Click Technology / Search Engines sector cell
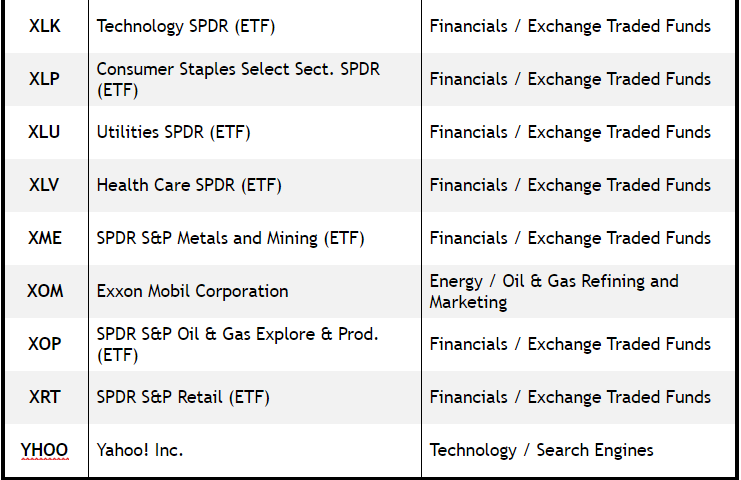 click(578, 450)
